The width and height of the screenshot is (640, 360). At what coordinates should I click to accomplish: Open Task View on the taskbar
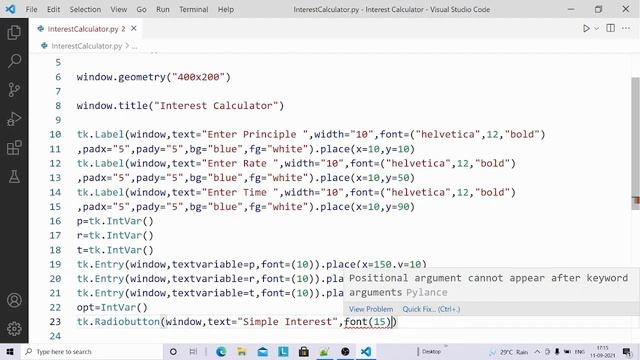[193, 351]
